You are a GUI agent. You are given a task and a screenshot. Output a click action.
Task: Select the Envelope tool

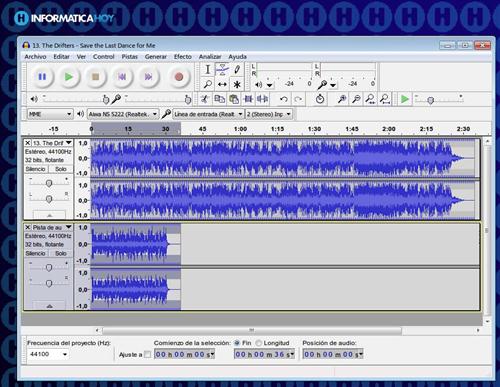click(222, 69)
